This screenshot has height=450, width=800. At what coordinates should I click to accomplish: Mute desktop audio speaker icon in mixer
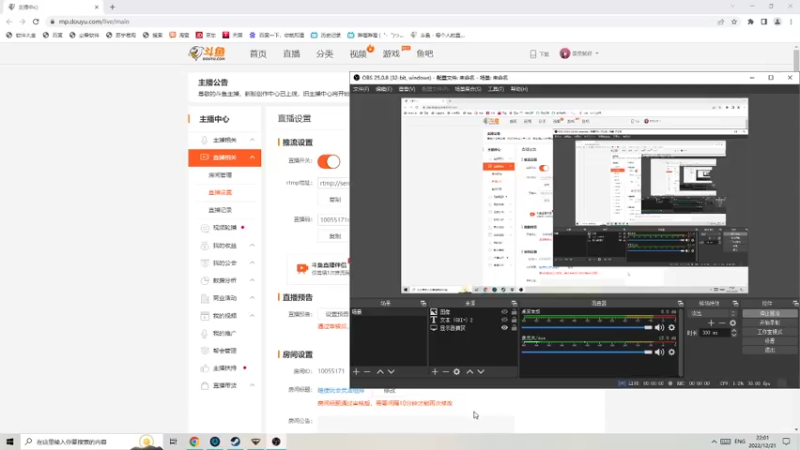(x=659, y=328)
